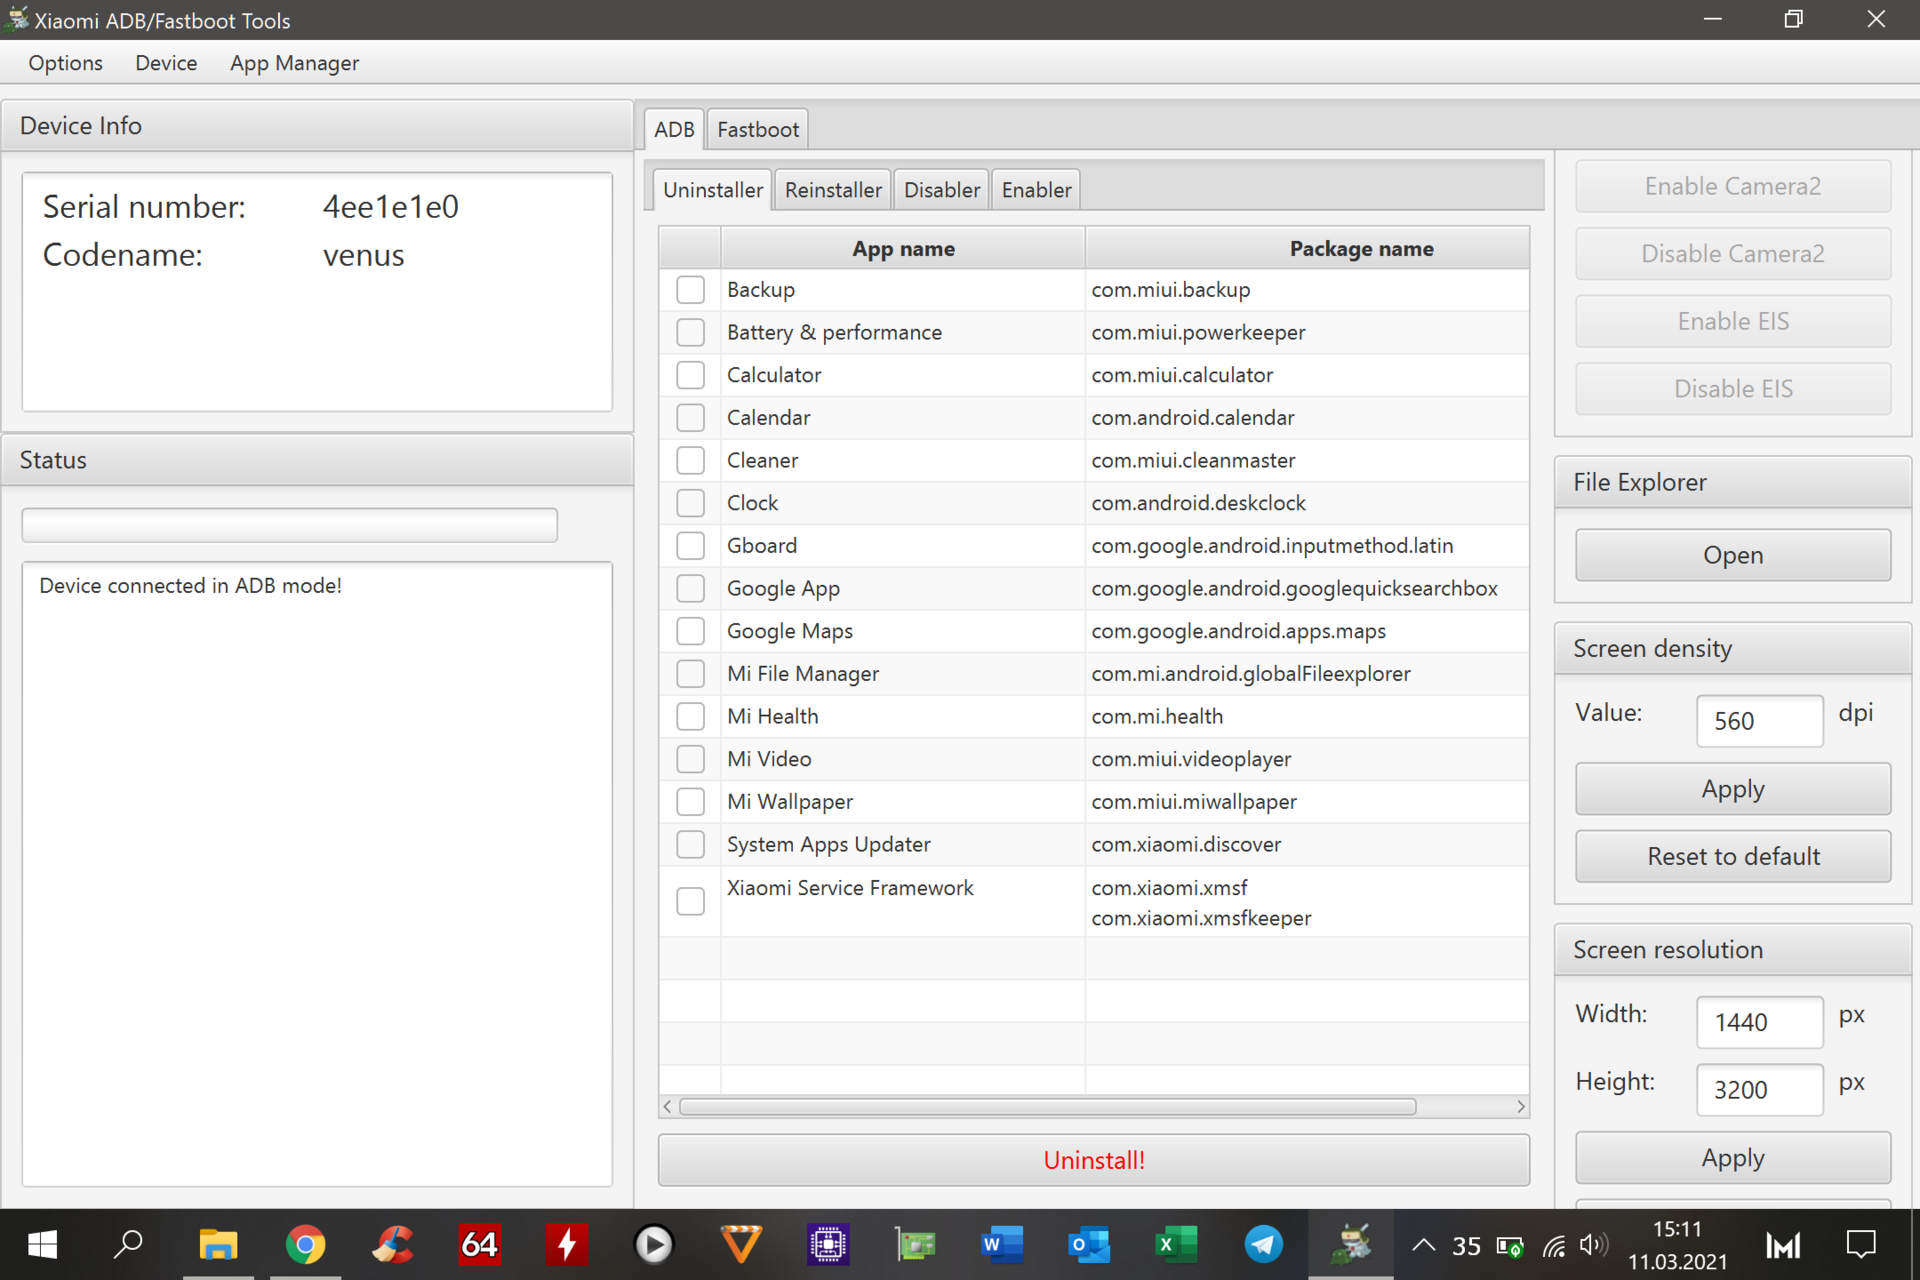Screen dimensions: 1920x1280
Task: Click battery status tray icon
Action: coord(1509,1246)
